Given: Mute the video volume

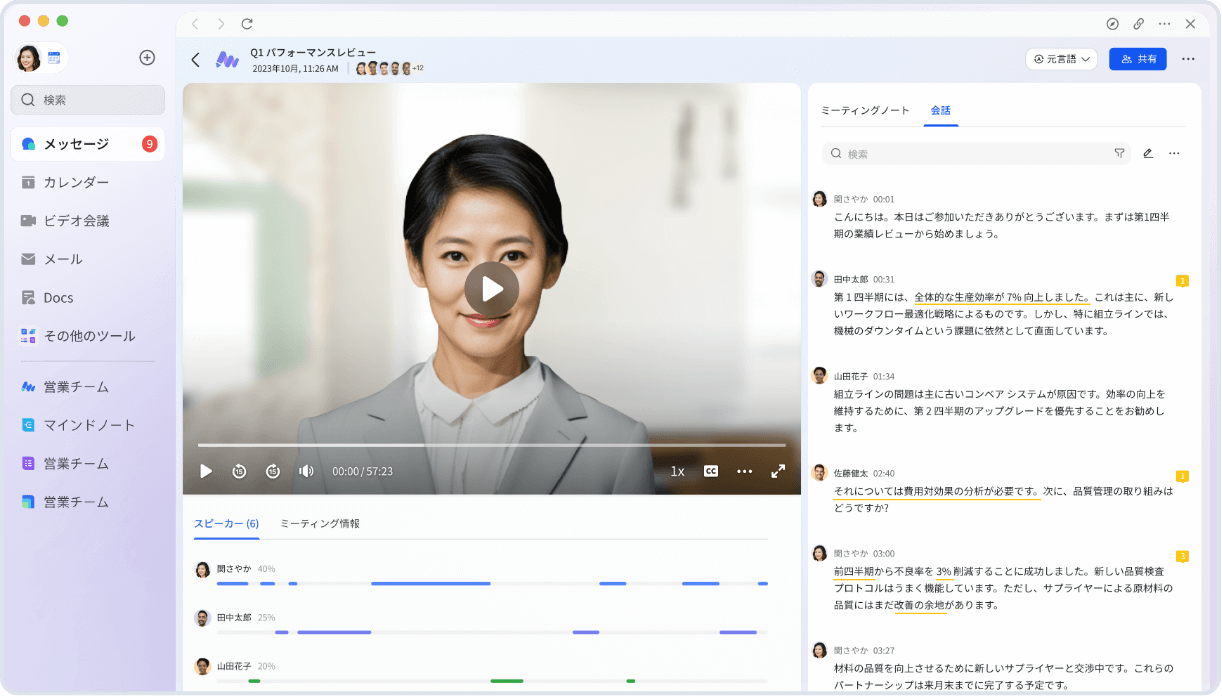Looking at the screenshot, I should pyautogui.click(x=306, y=471).
